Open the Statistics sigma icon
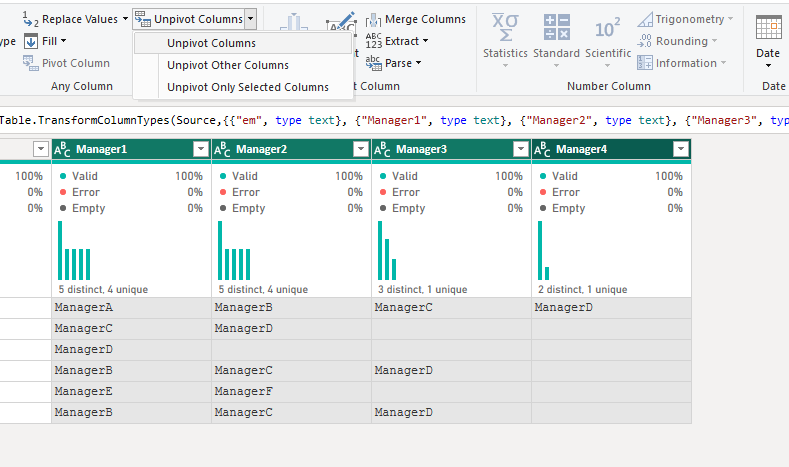The height and width of the screenshot is (467, 789). tap(505, 27)
